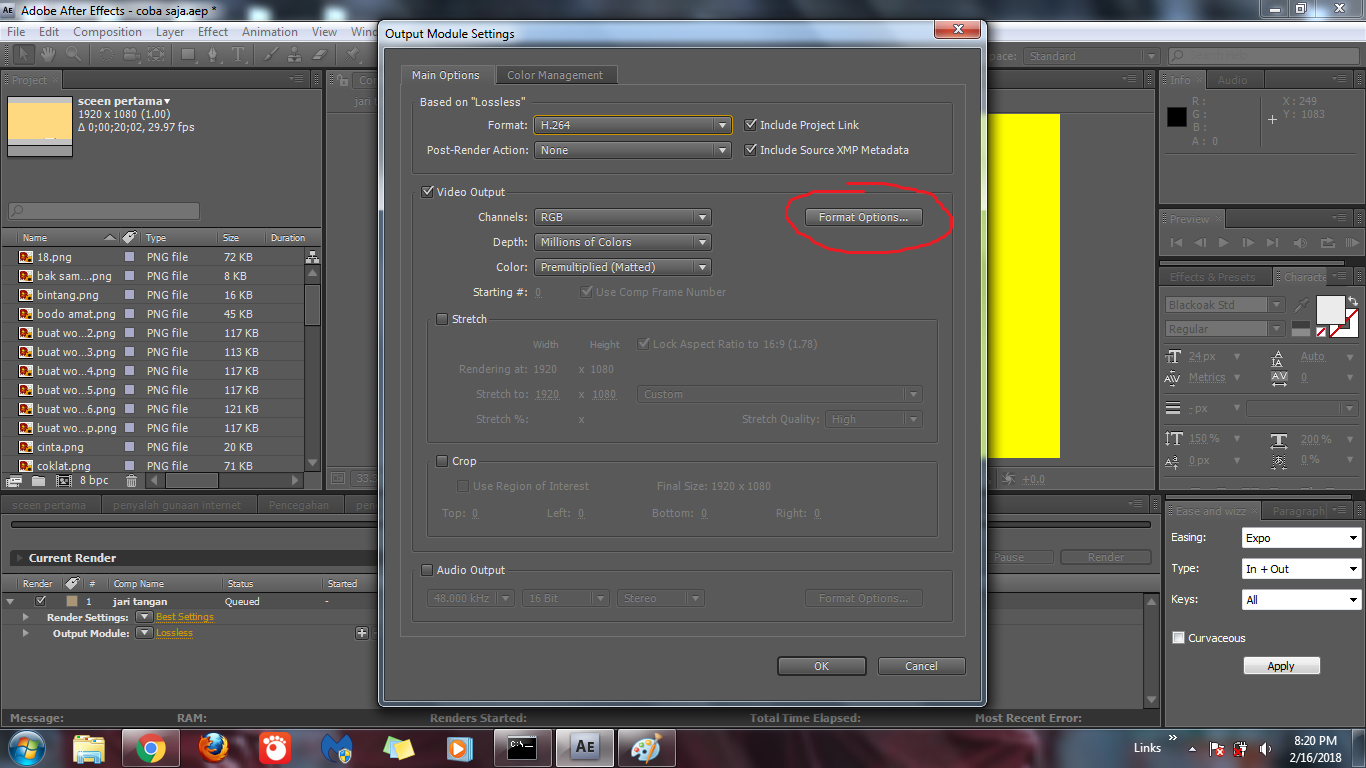Image resolution: width=1366 pixels, height=768 pixels.
Task: Step back one frame in Preview panel
Action: coord(1200,243)
